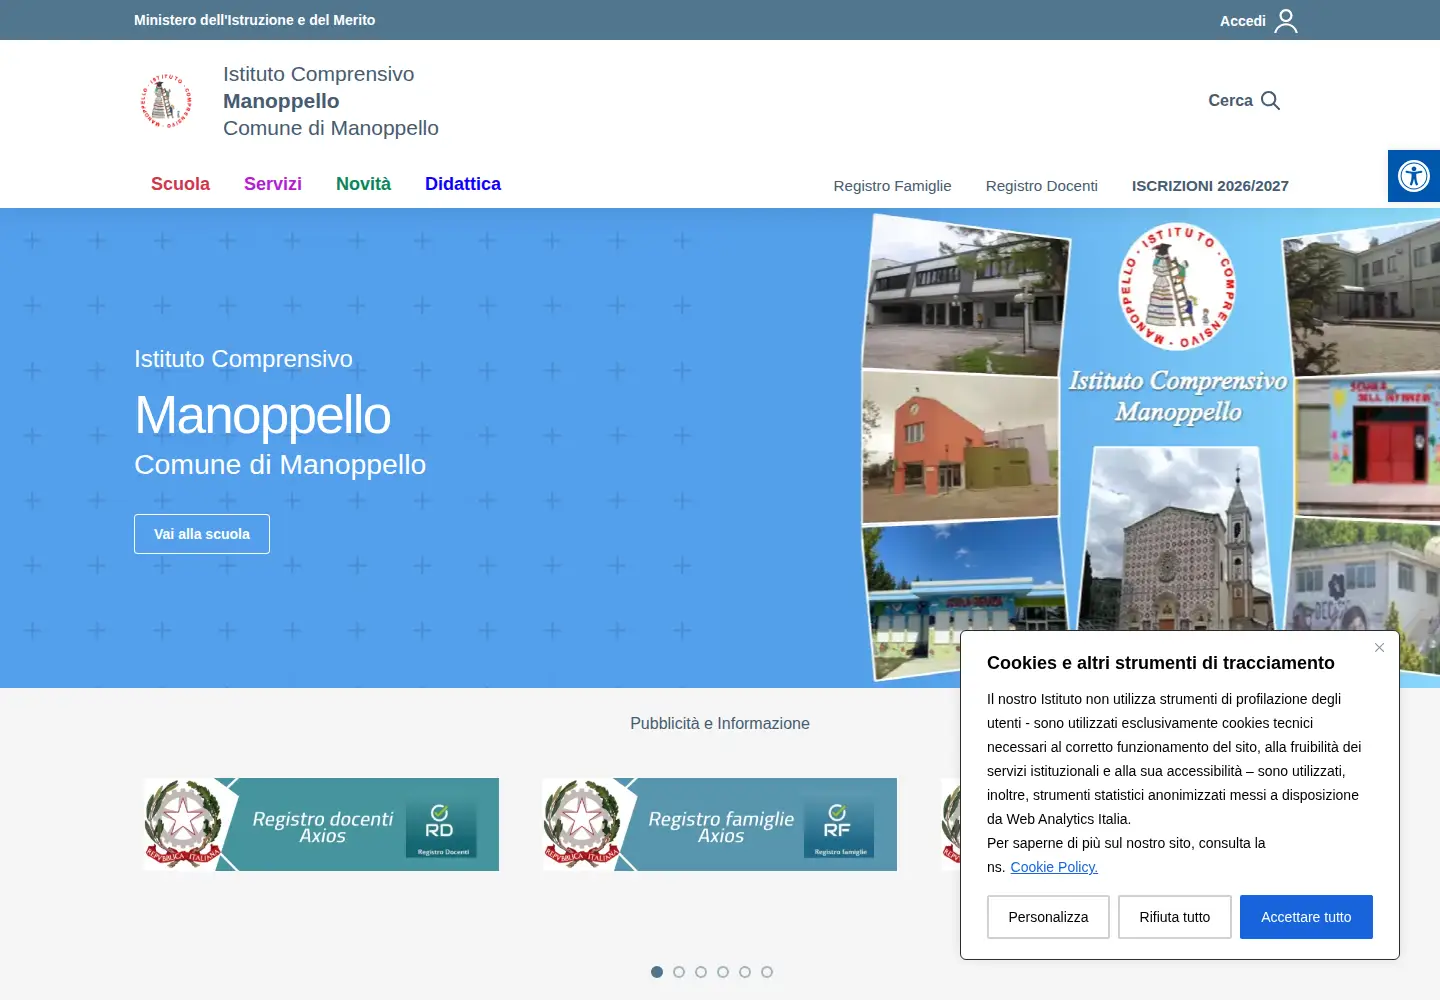Click the Cerca search label

point(1230,100)
